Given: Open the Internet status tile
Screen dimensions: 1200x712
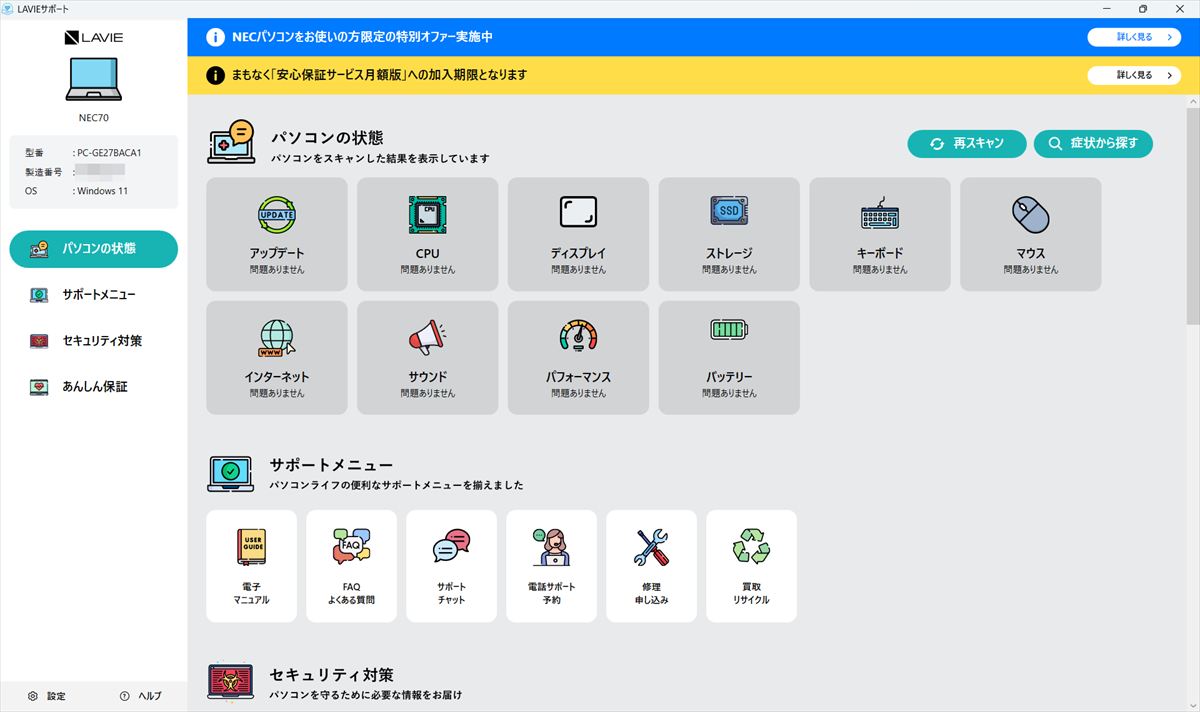Looking at the screenshot, I should pos(277,358).
